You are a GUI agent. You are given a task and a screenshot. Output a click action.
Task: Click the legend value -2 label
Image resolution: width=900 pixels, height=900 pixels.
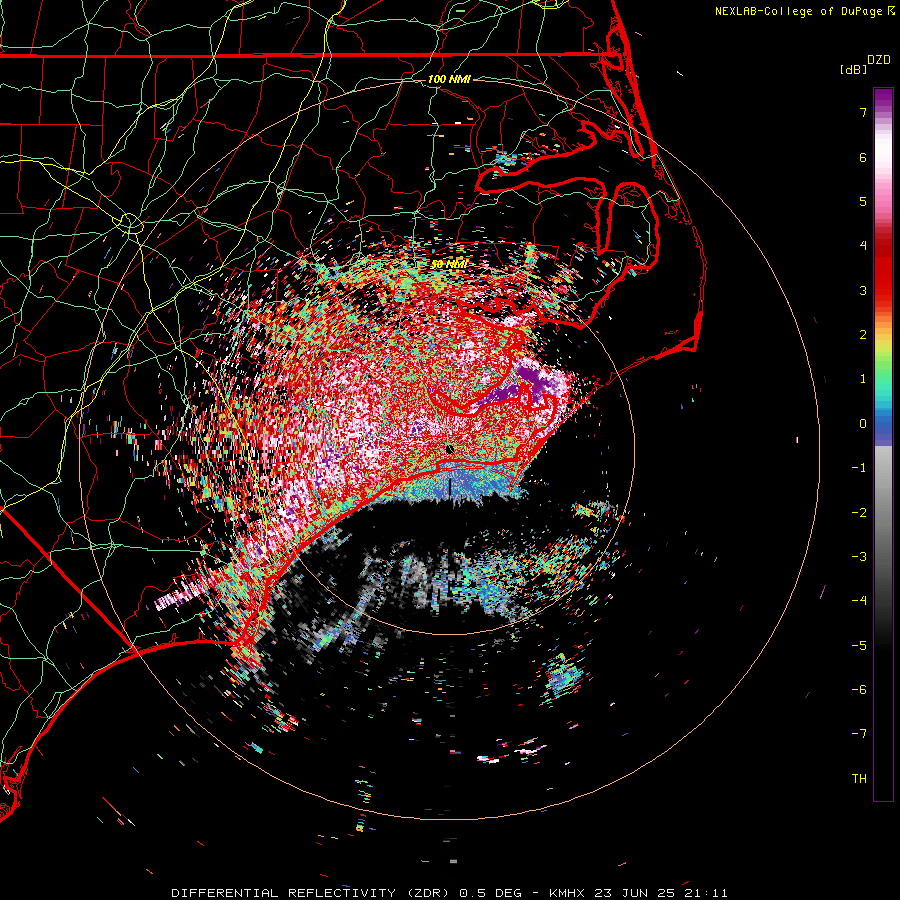pyautogui.click(x=859, y=513)
